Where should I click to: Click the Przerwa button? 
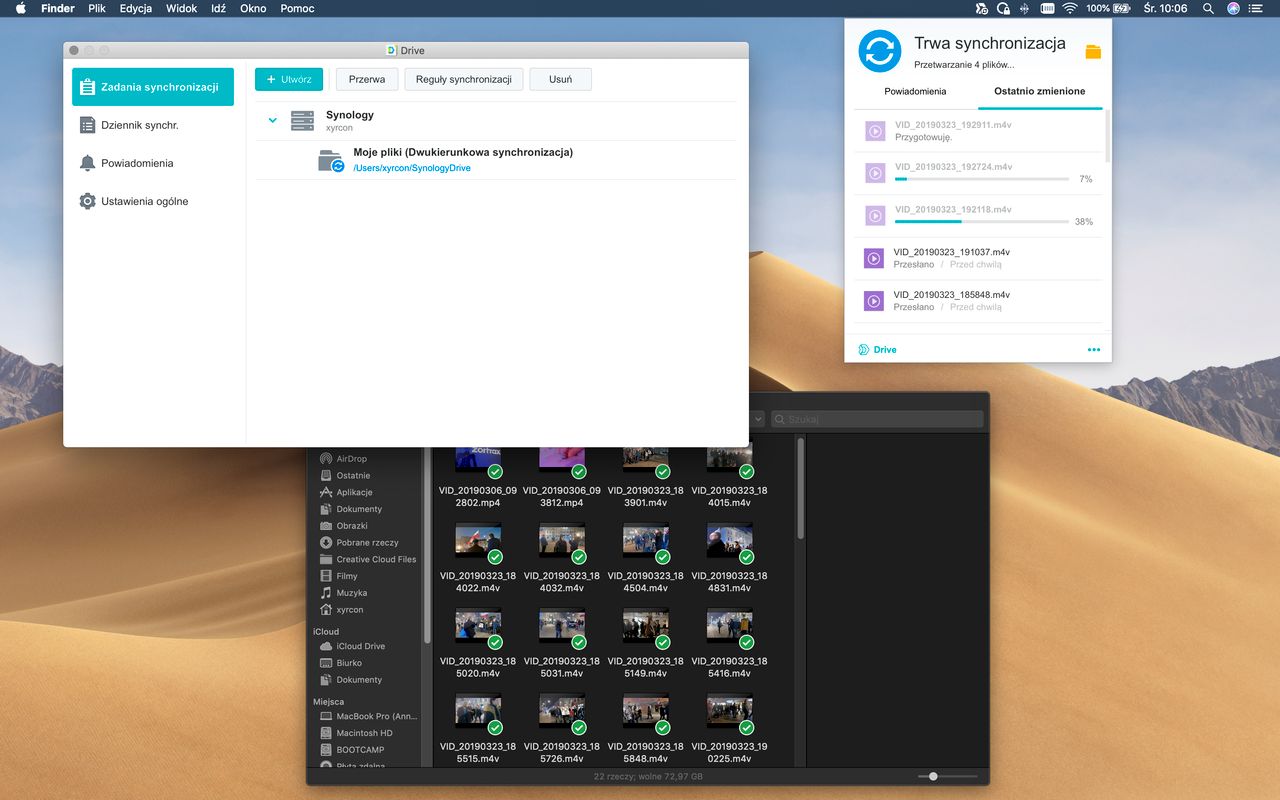click(x=367, y=79)
